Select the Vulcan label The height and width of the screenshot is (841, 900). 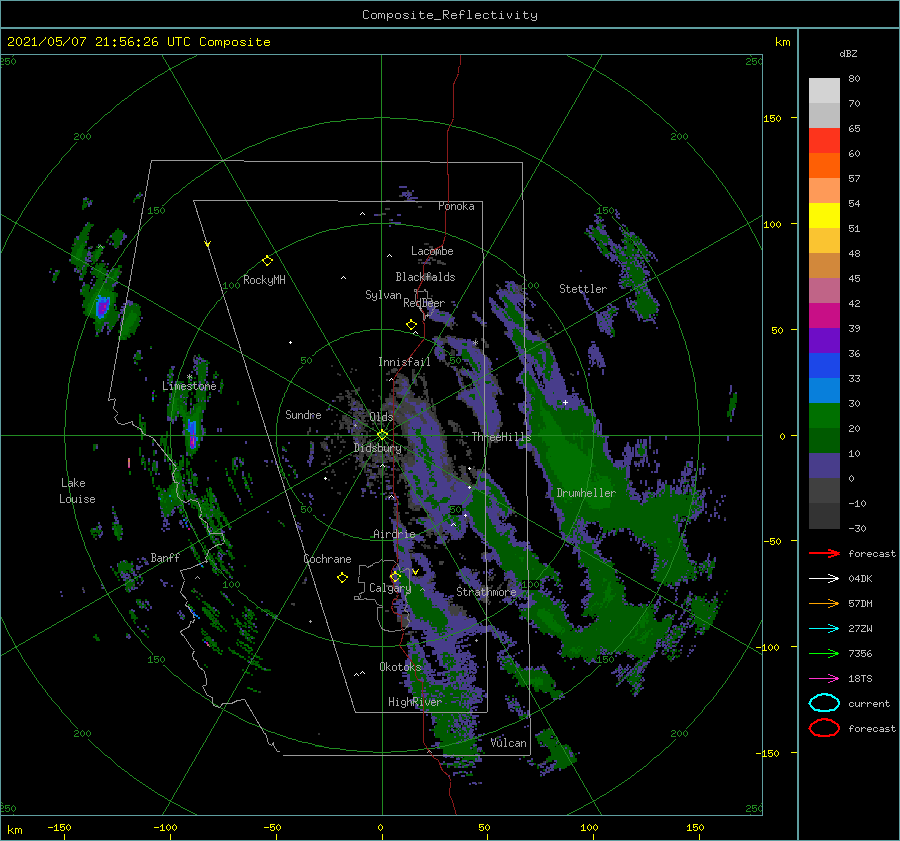pyautogui.click(x=508, y=743)
